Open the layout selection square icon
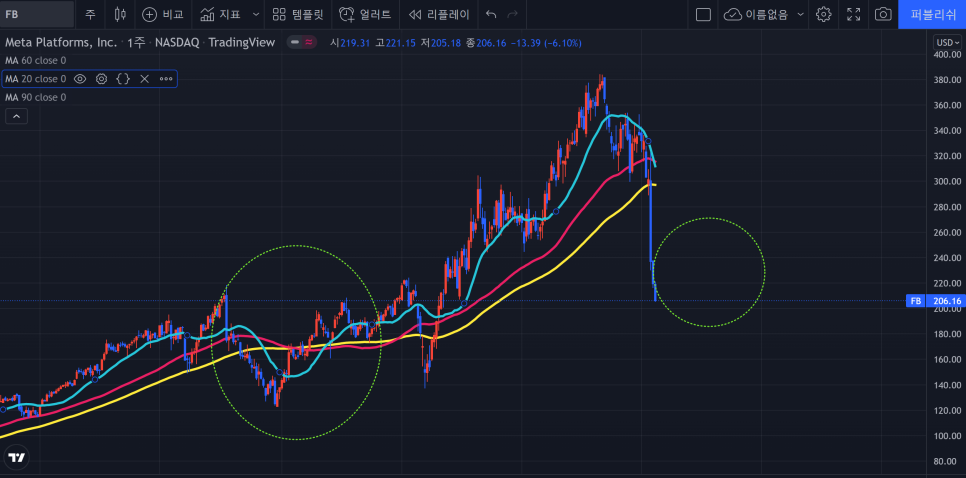The image size is (966, 478). point(704,14)
